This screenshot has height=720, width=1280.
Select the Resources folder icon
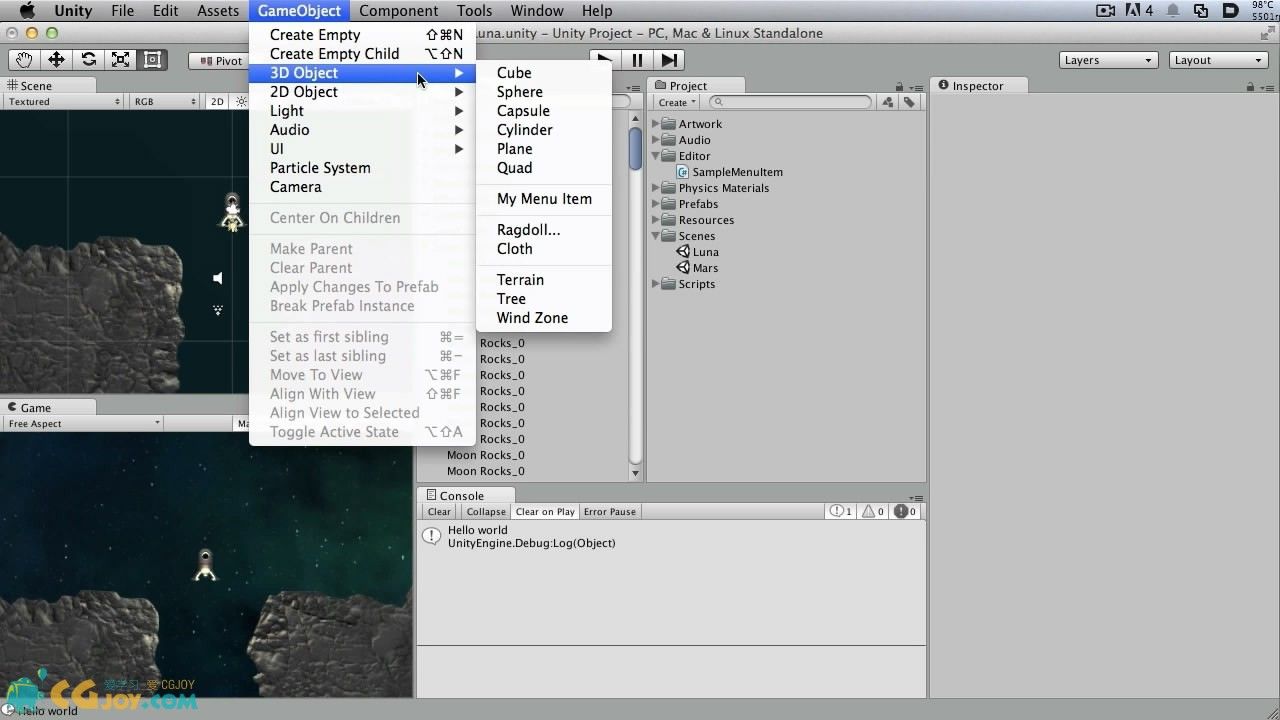click(x=669, y=220)
